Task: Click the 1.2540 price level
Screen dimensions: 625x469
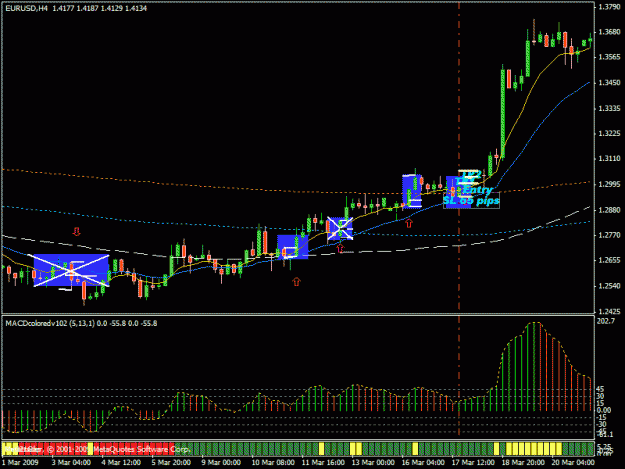Action: (x=609, y=286)
